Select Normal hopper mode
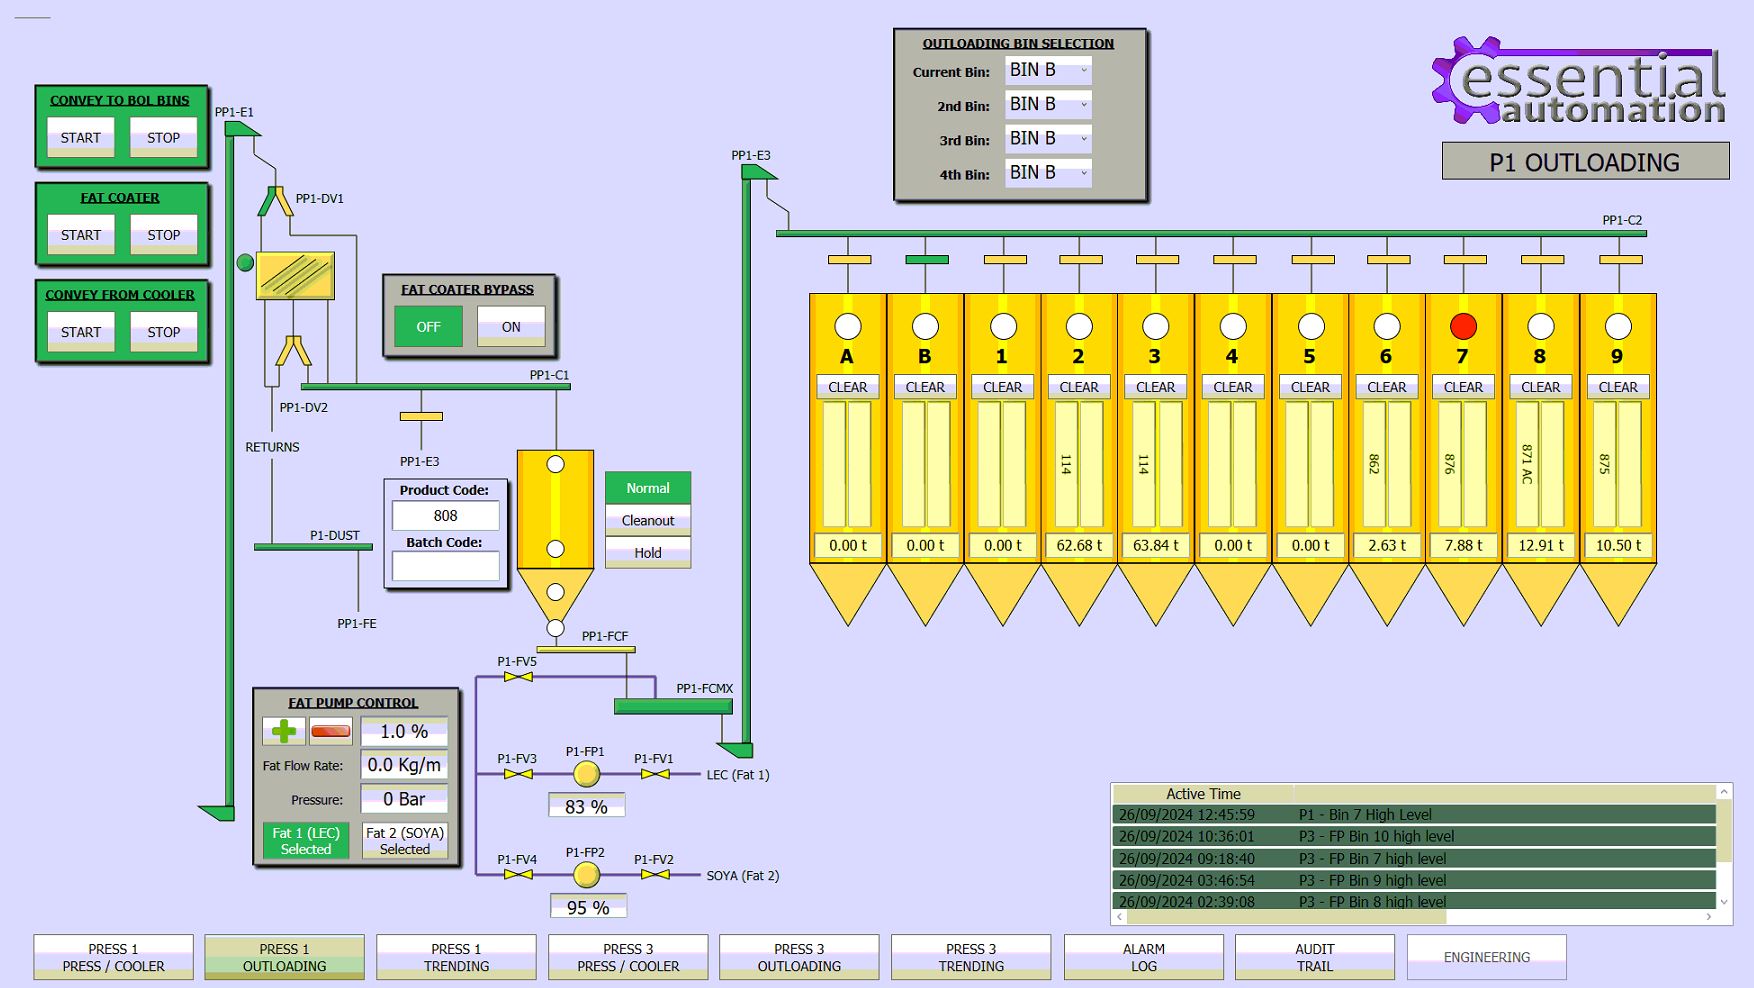1754x988 pixels. tap(648, 488)
